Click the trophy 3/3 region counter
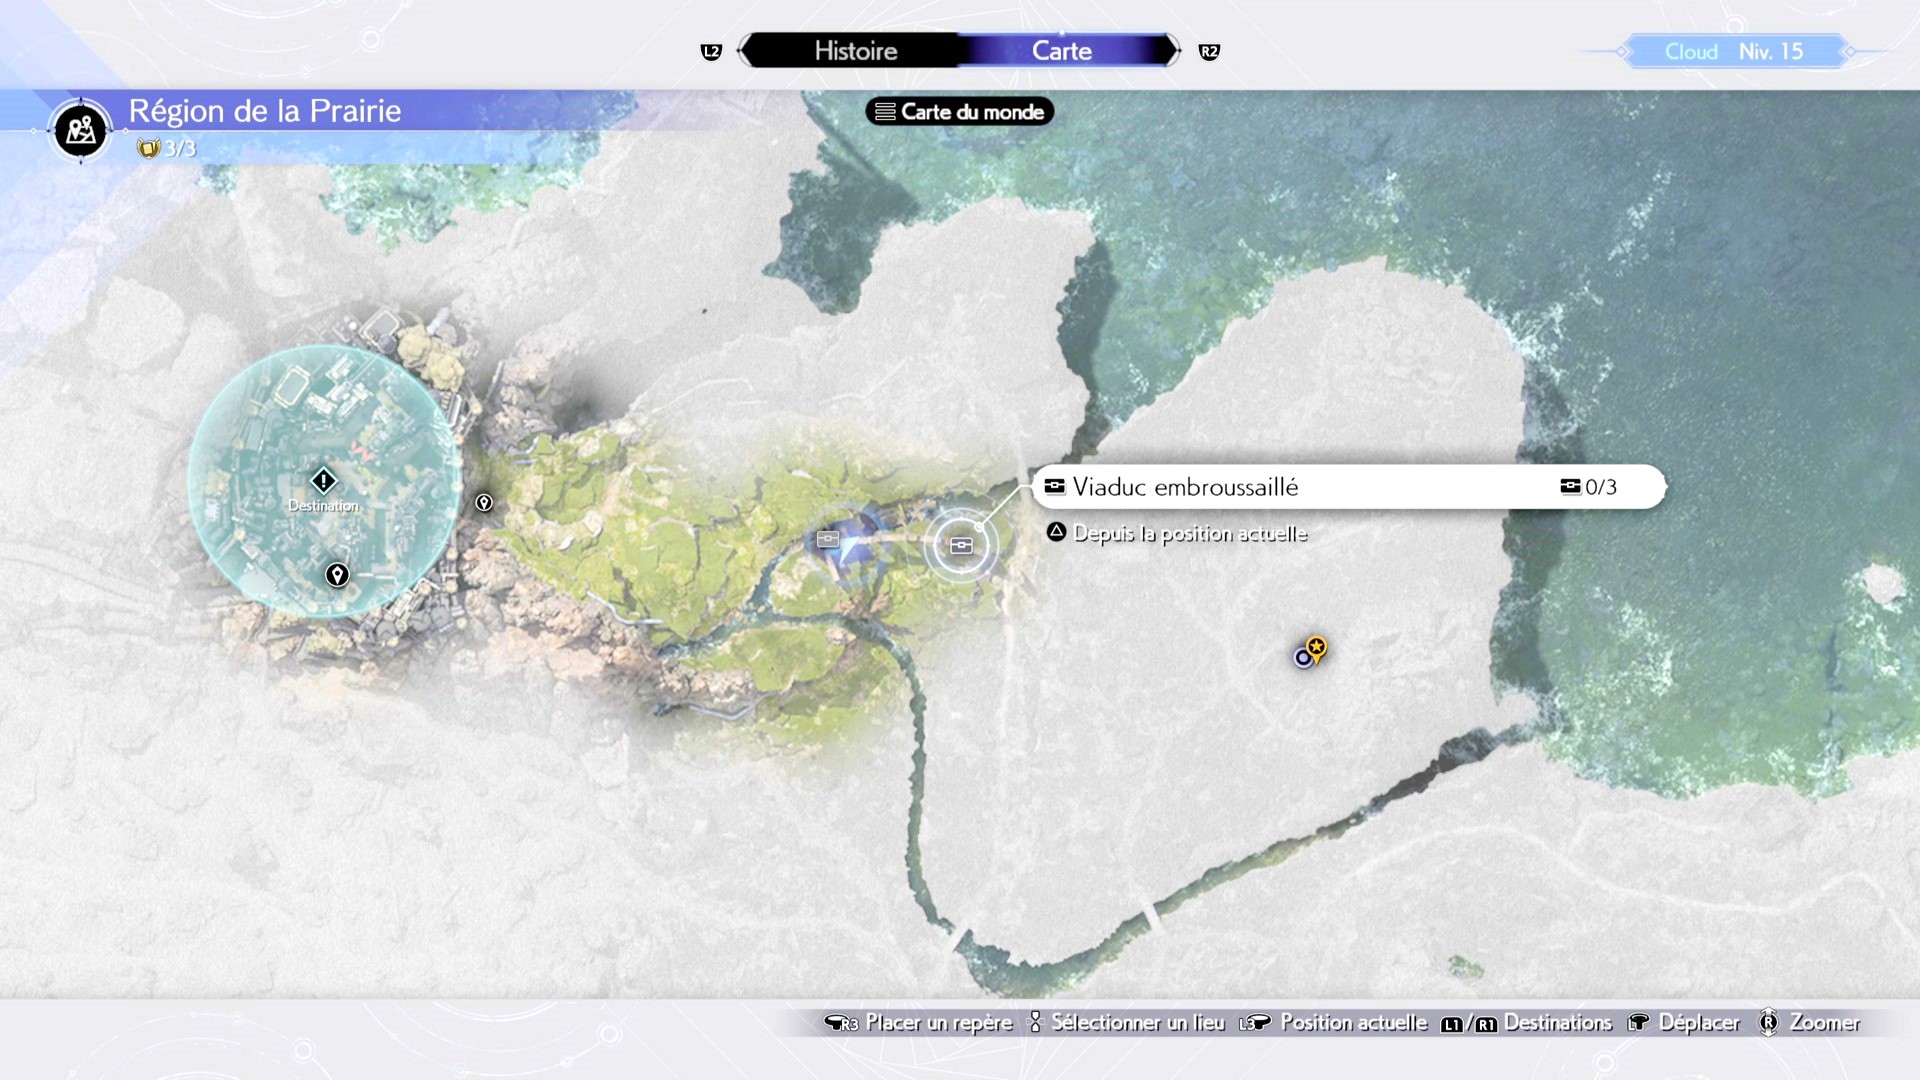 [167, 149]
